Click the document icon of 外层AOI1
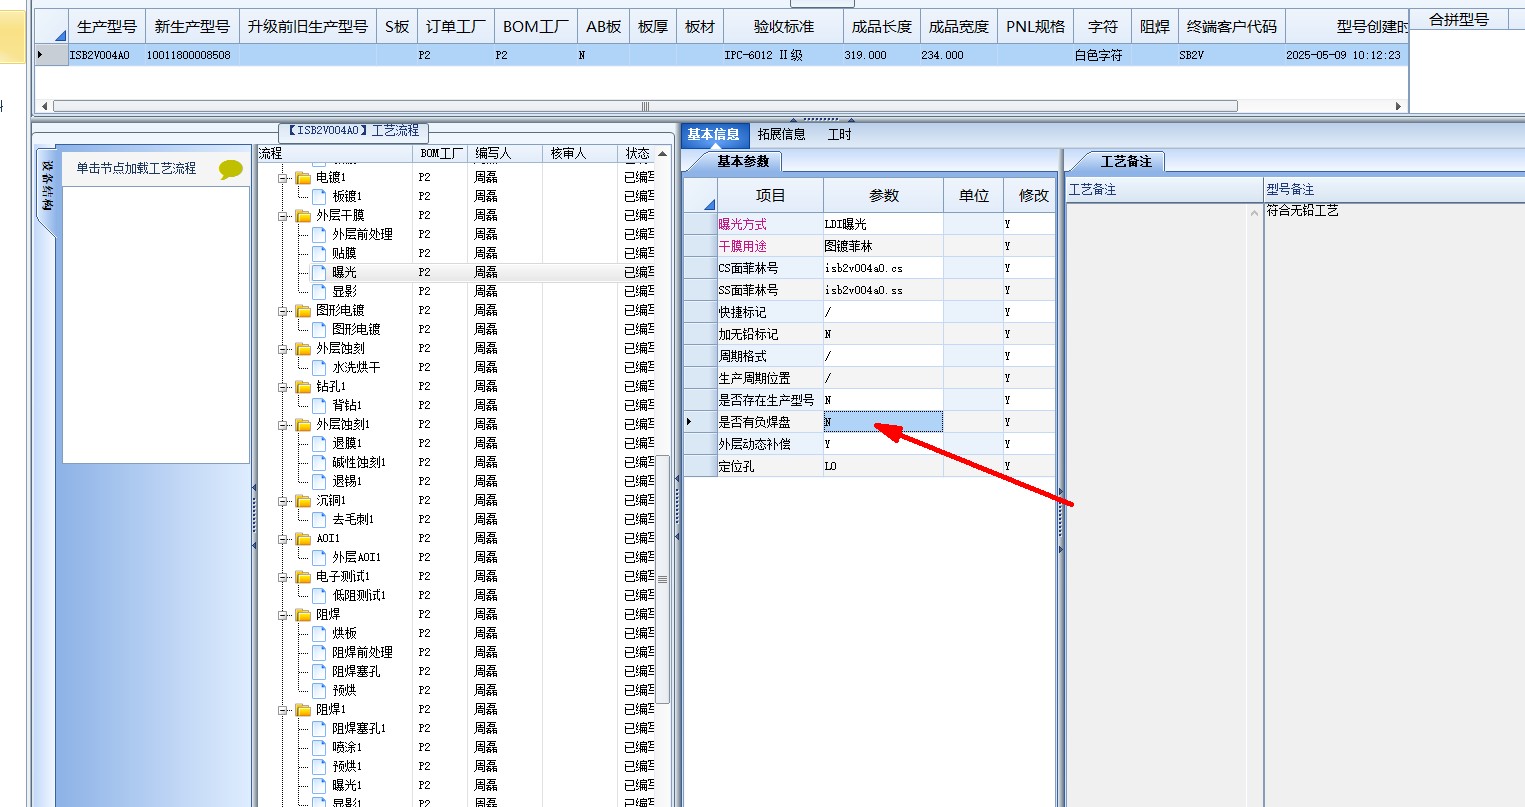Screen dimensions: 1525x807 click(x=319, y=557)
